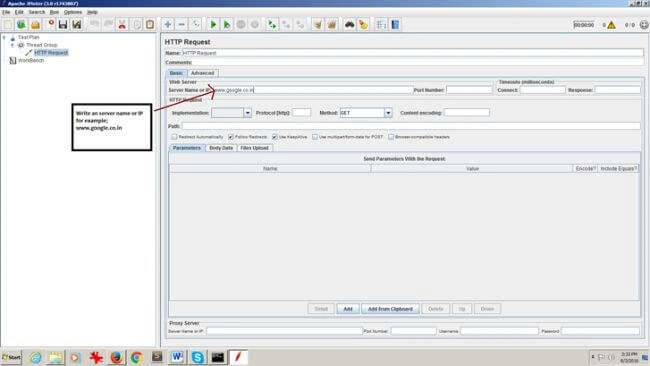Open Skype from the taskbar
The image size is (650, 366).
point(198,357)
